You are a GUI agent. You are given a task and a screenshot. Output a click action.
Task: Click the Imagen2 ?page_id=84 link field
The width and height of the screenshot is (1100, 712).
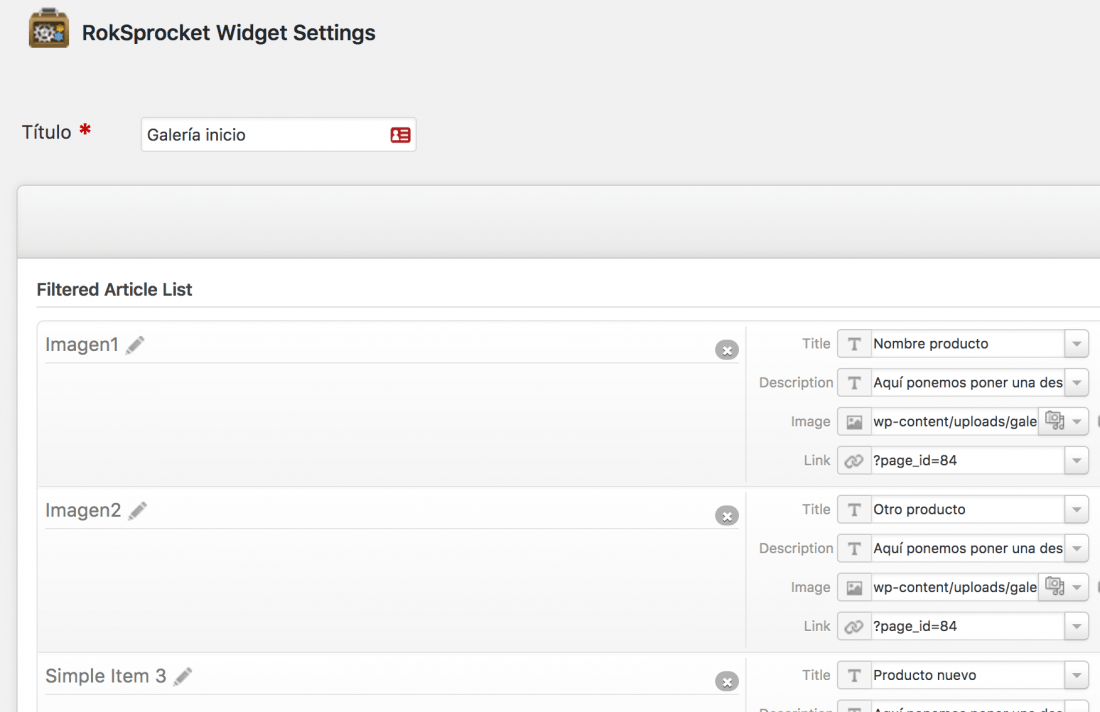pos(967,626)
